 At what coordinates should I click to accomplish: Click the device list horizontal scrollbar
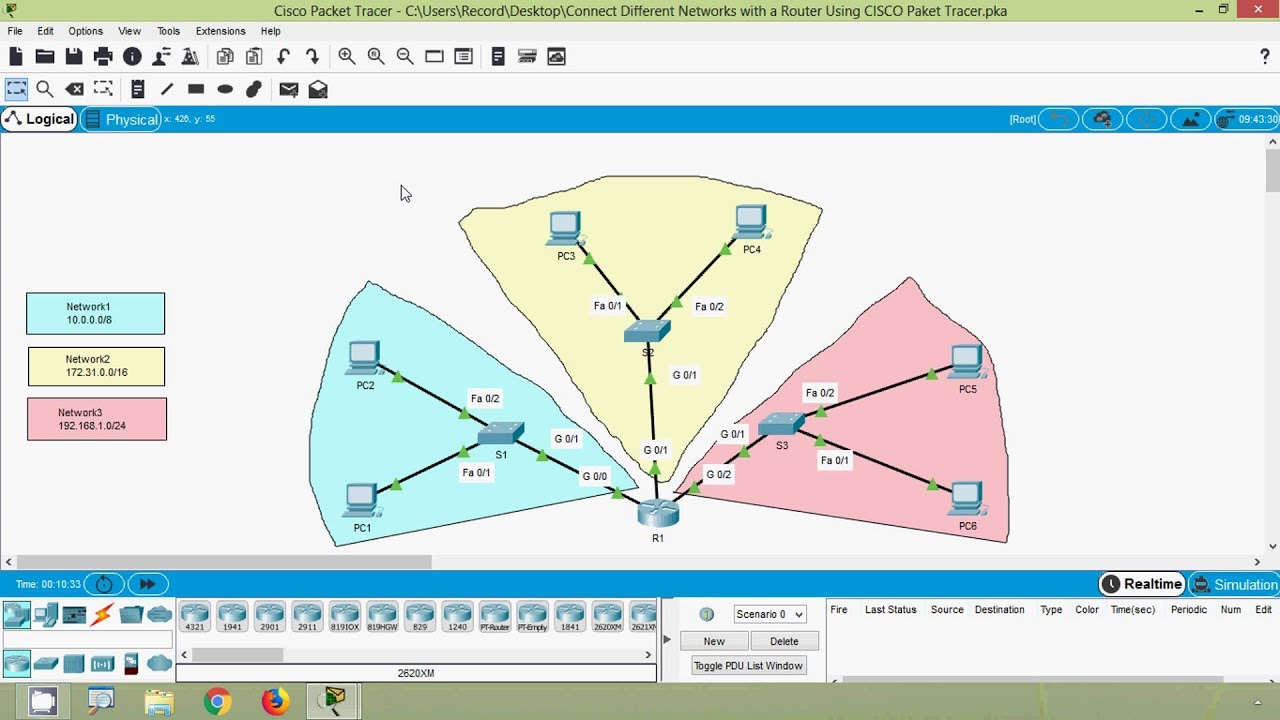pos(416,655)
